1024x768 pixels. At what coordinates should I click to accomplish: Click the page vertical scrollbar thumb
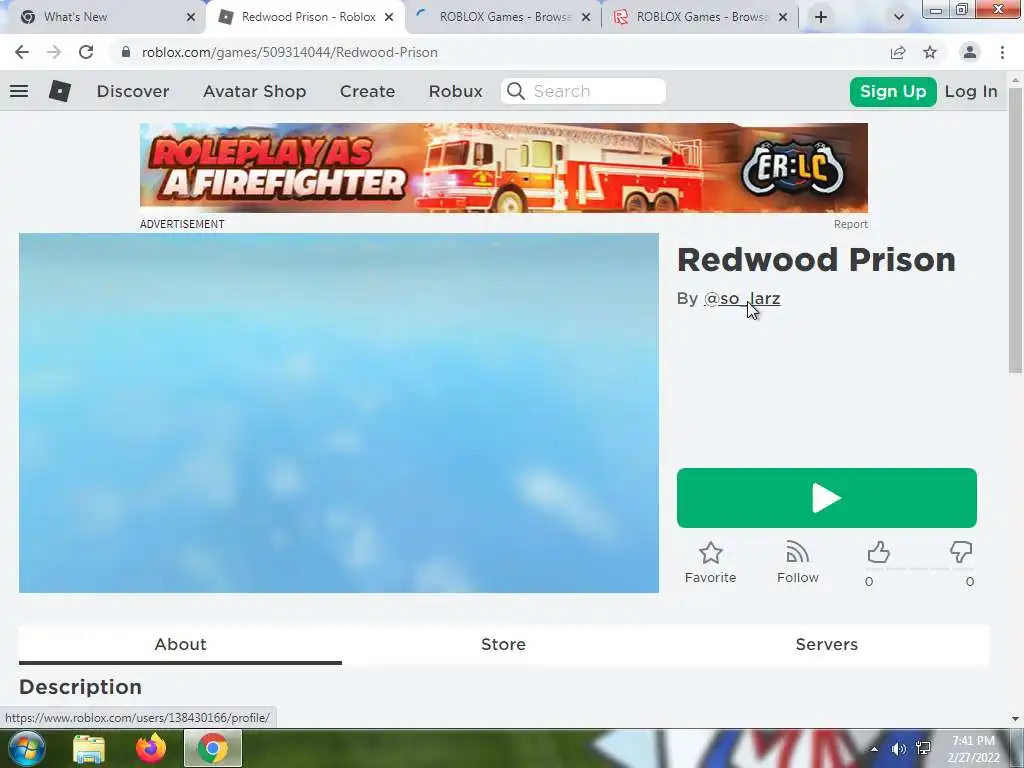click(1015, 230)
